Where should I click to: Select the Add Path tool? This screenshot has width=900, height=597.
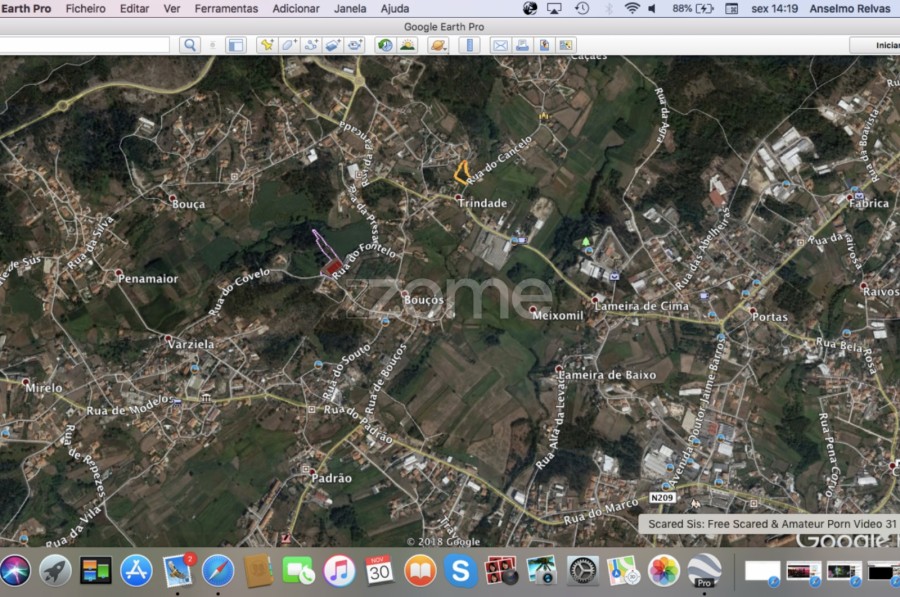point(310,45)
